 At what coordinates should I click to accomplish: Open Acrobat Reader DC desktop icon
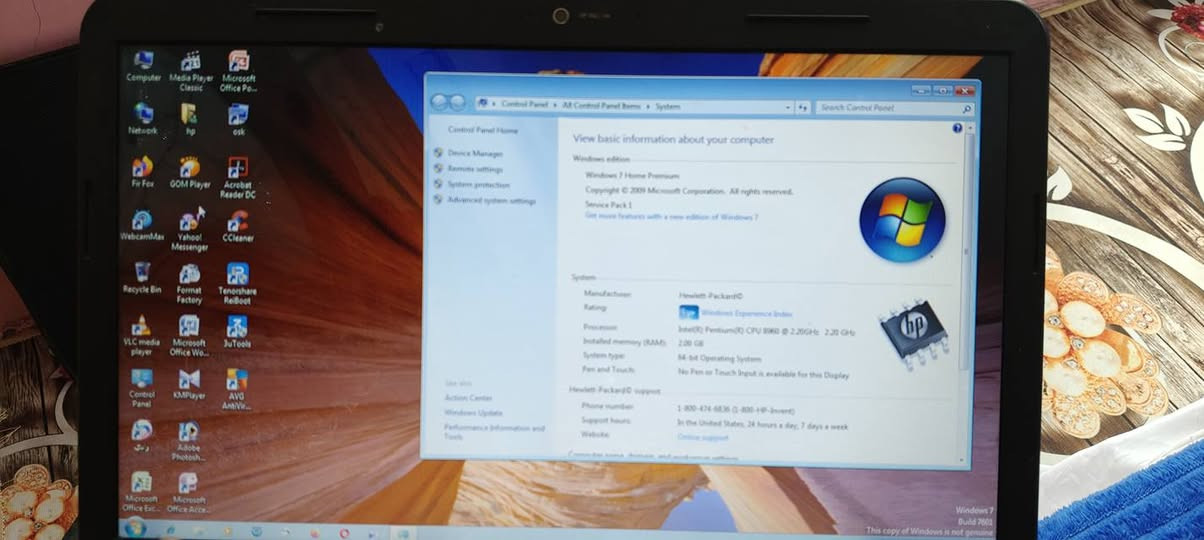[238, 176]
